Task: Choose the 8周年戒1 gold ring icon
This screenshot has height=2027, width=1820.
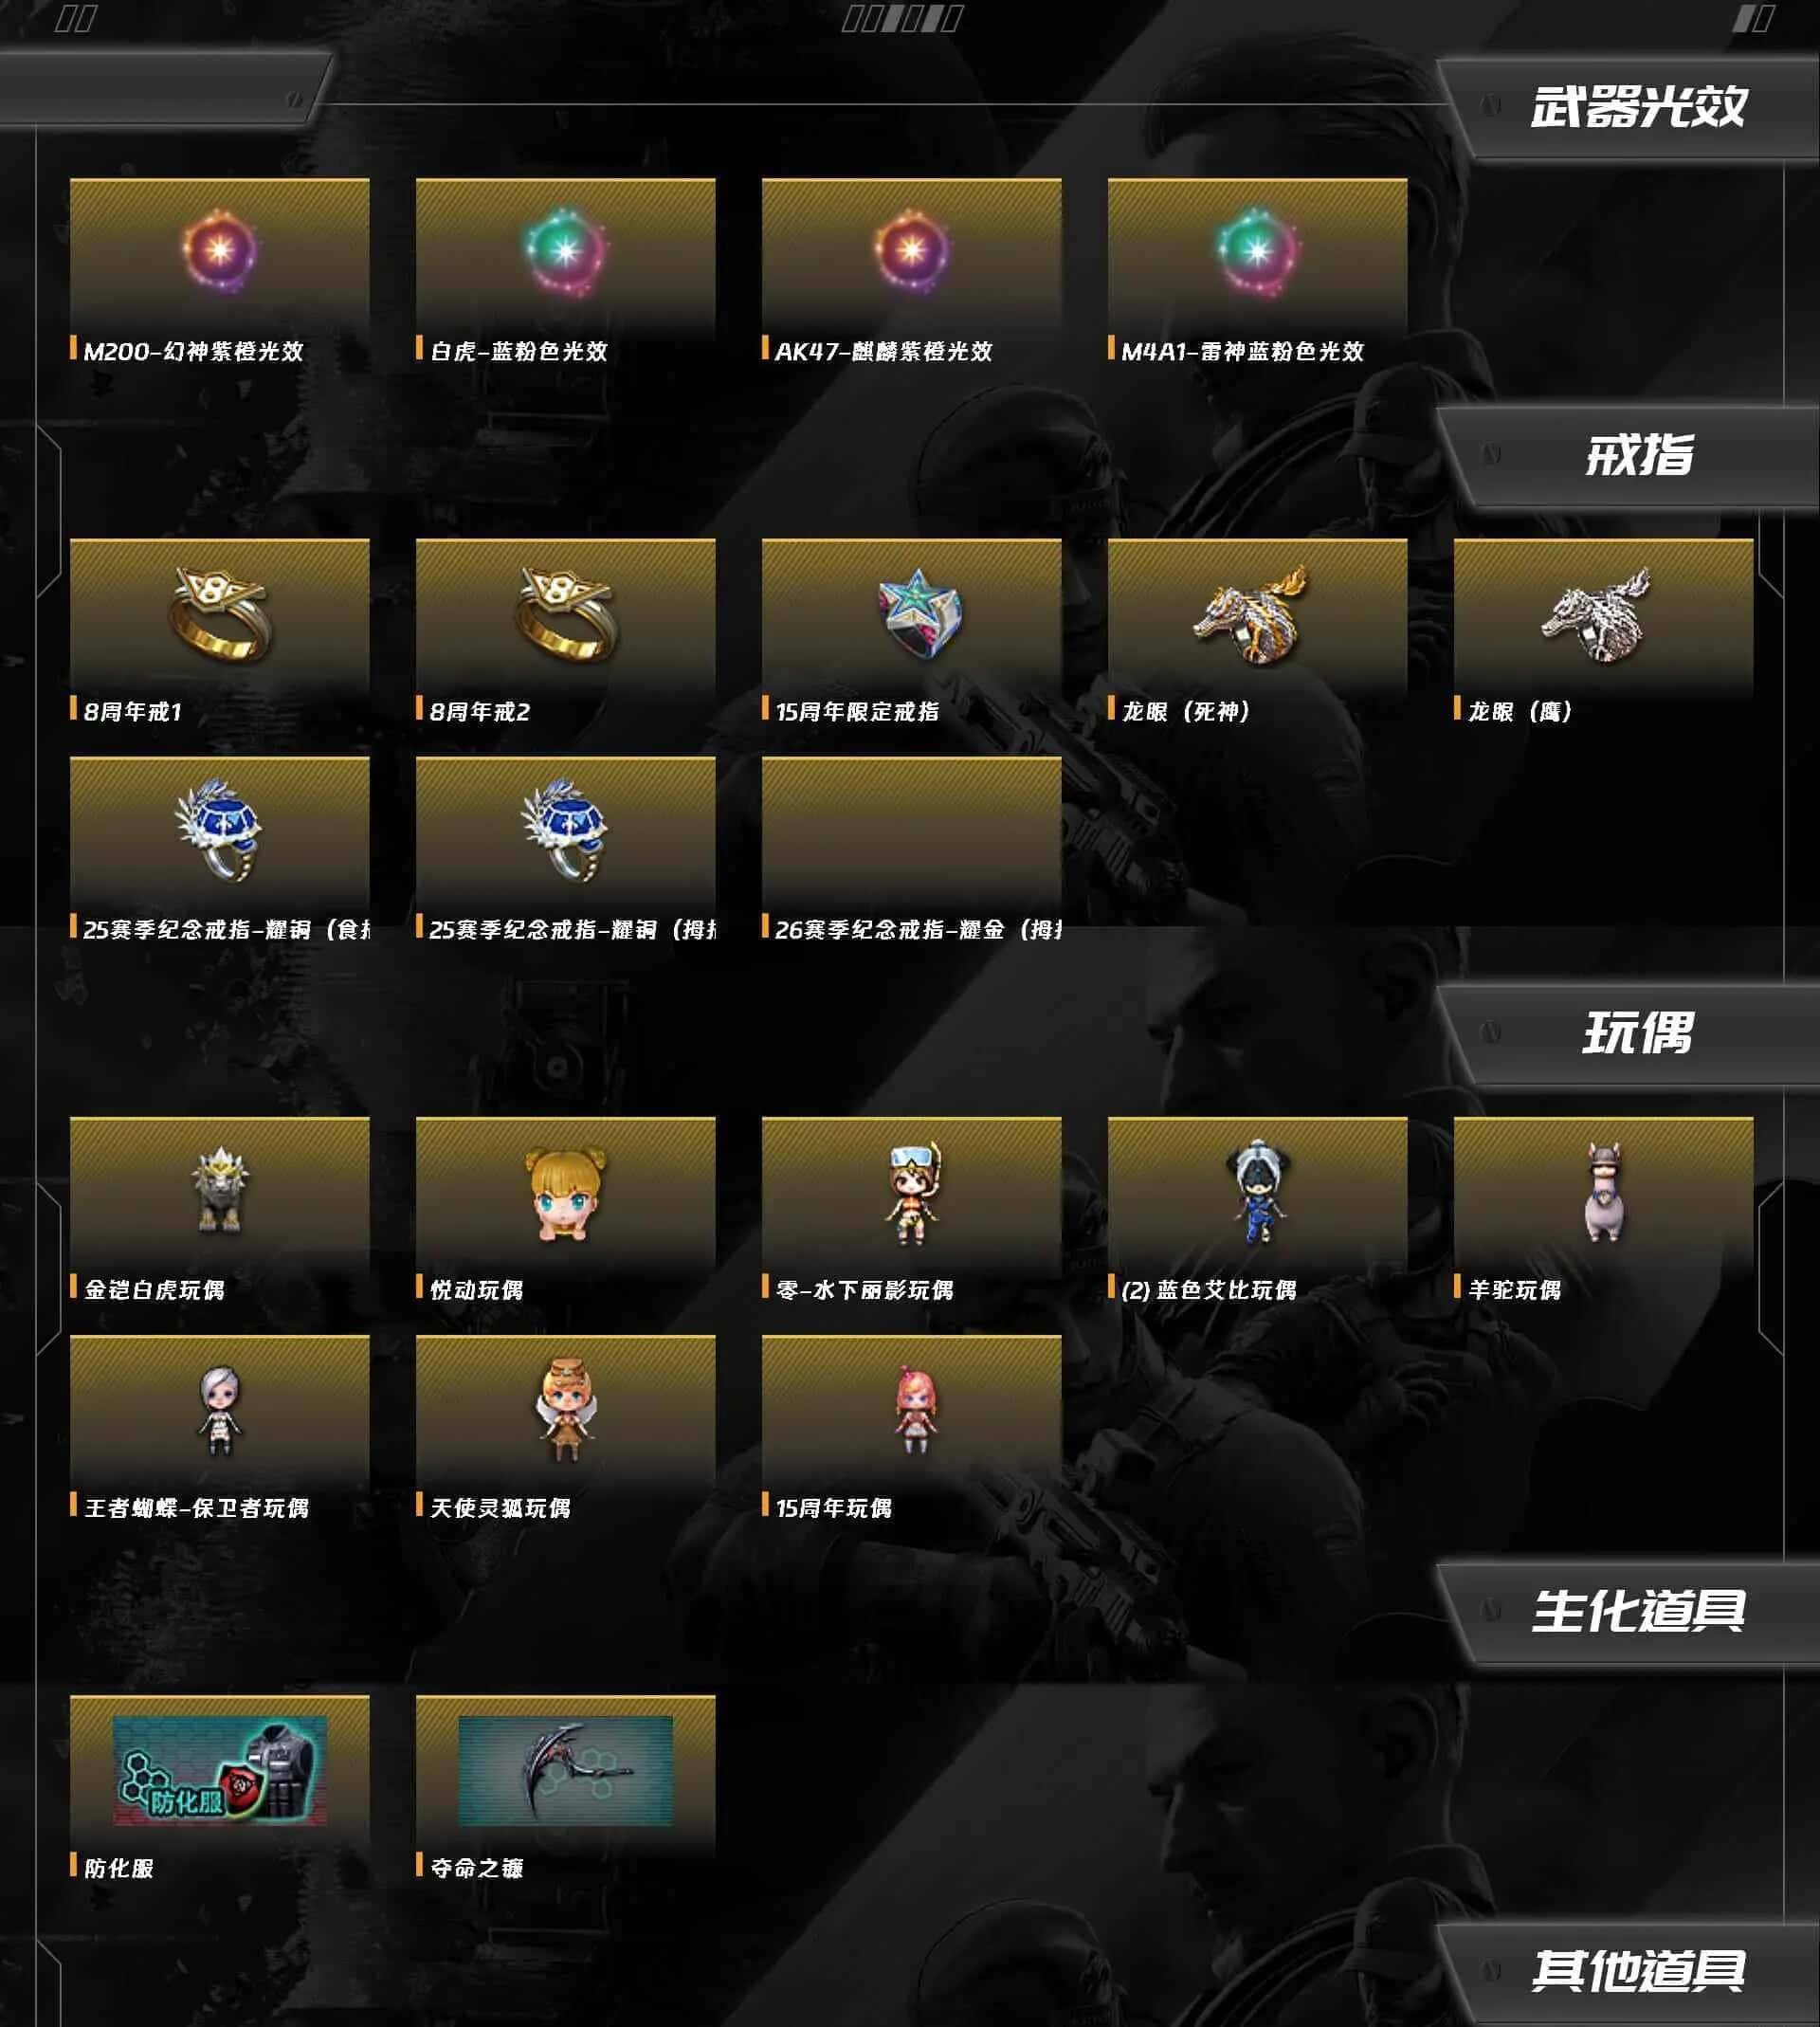Action: coord(219,613)
